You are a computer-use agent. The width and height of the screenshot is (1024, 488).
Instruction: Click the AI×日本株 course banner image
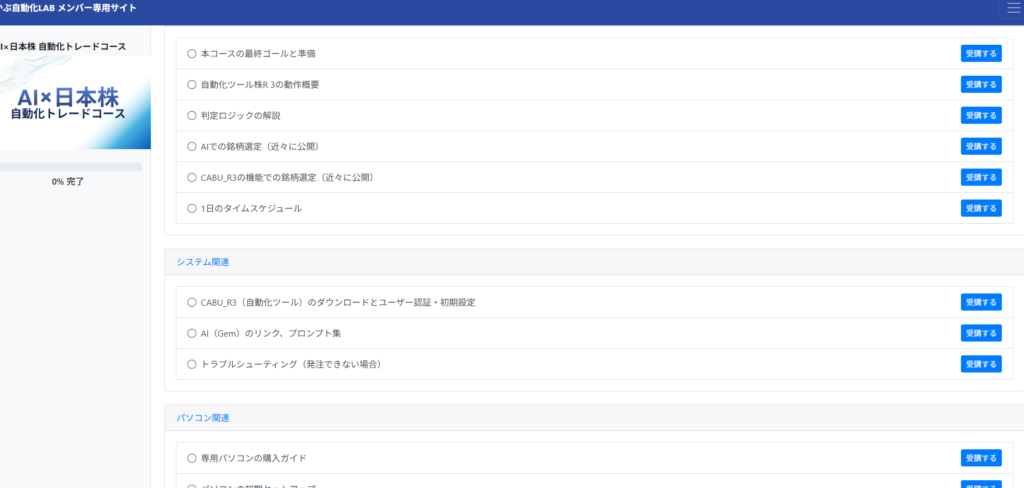click(75, 103)
